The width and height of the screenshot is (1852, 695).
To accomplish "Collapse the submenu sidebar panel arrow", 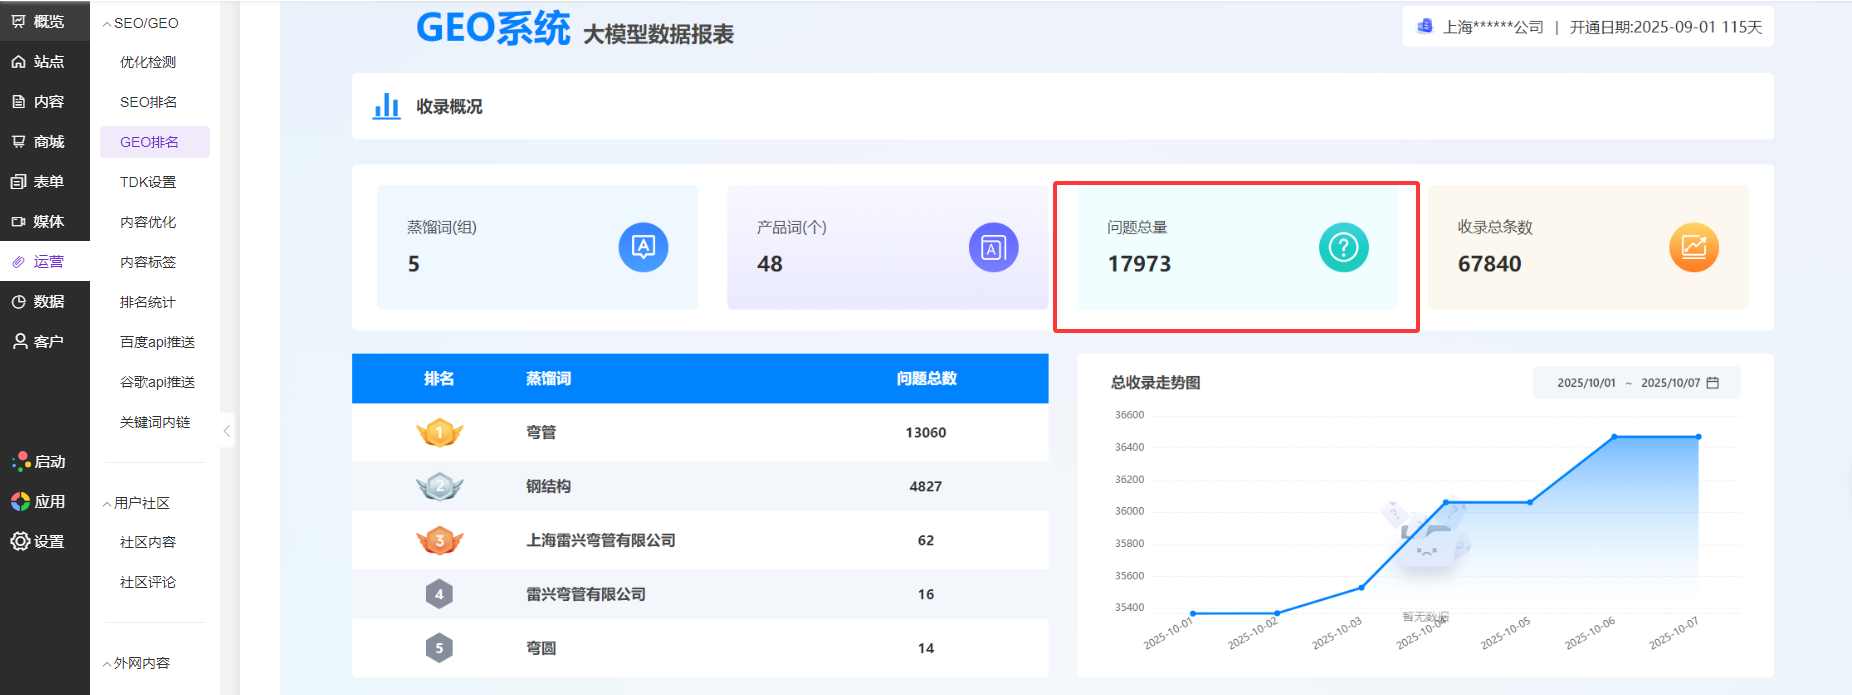I will click(227, 431).
